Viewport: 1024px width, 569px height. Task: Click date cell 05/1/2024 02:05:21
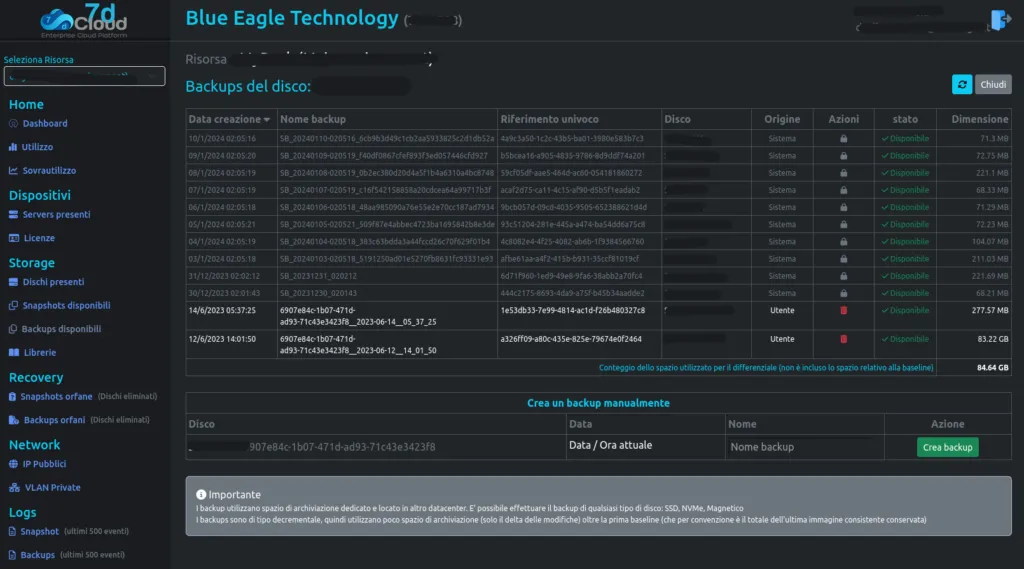click(x=222, y=225)
